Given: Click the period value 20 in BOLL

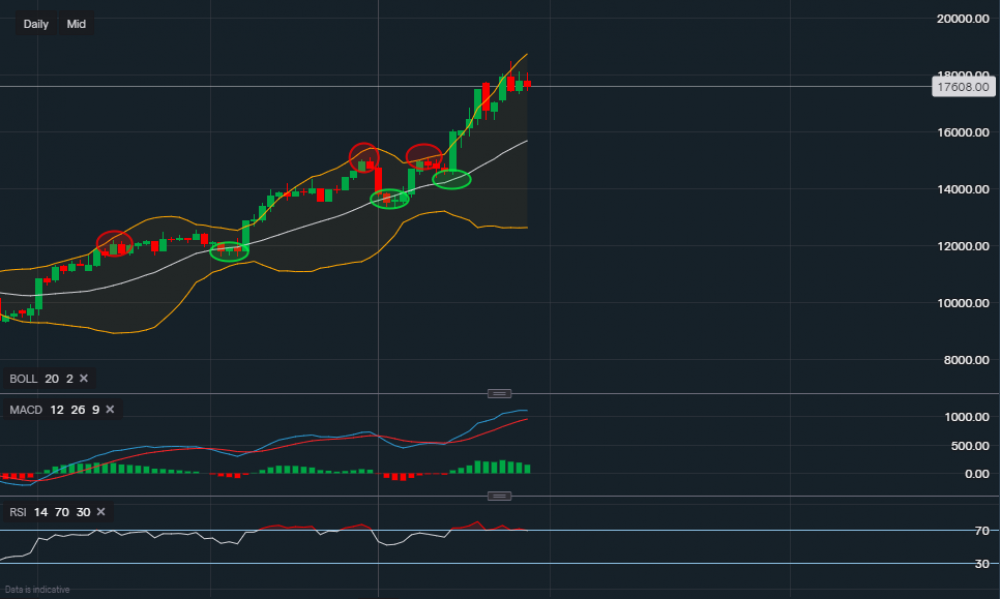Looking at the screenshot, I should click(x=50, y=379).
